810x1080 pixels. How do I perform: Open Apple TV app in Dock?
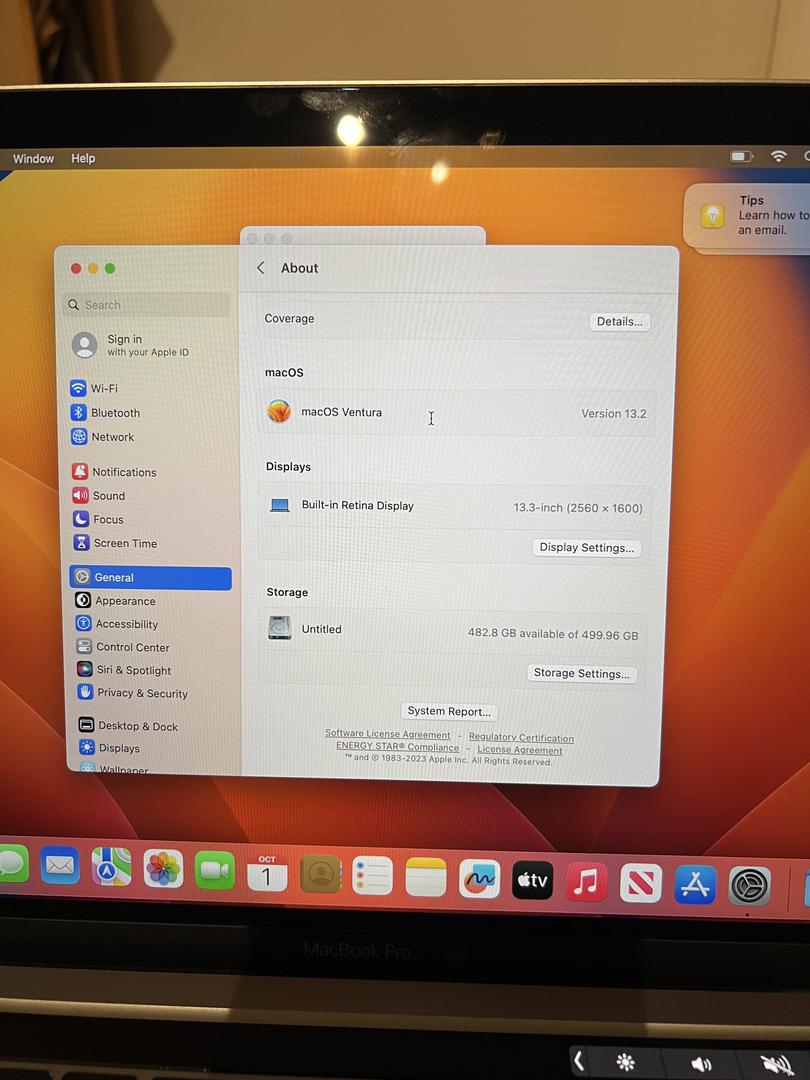tap(532, 880)
